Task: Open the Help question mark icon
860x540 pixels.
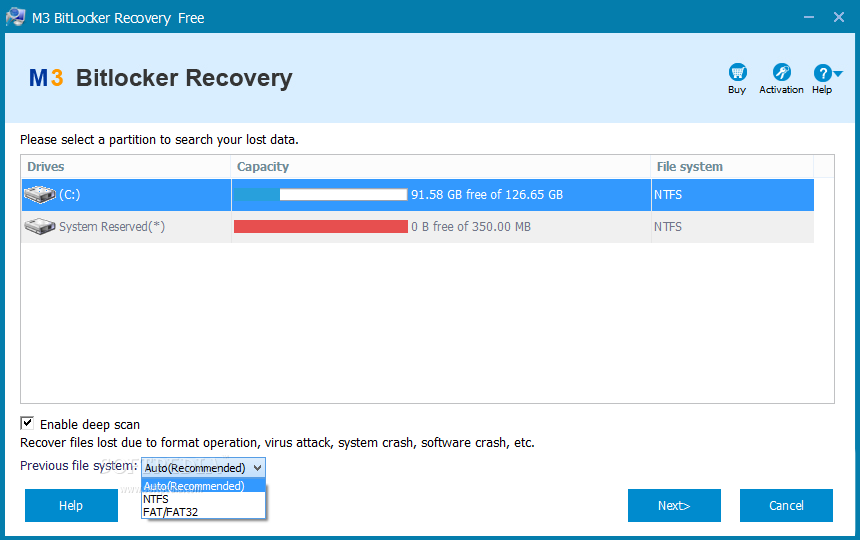Action: click(x=822, y=72)
